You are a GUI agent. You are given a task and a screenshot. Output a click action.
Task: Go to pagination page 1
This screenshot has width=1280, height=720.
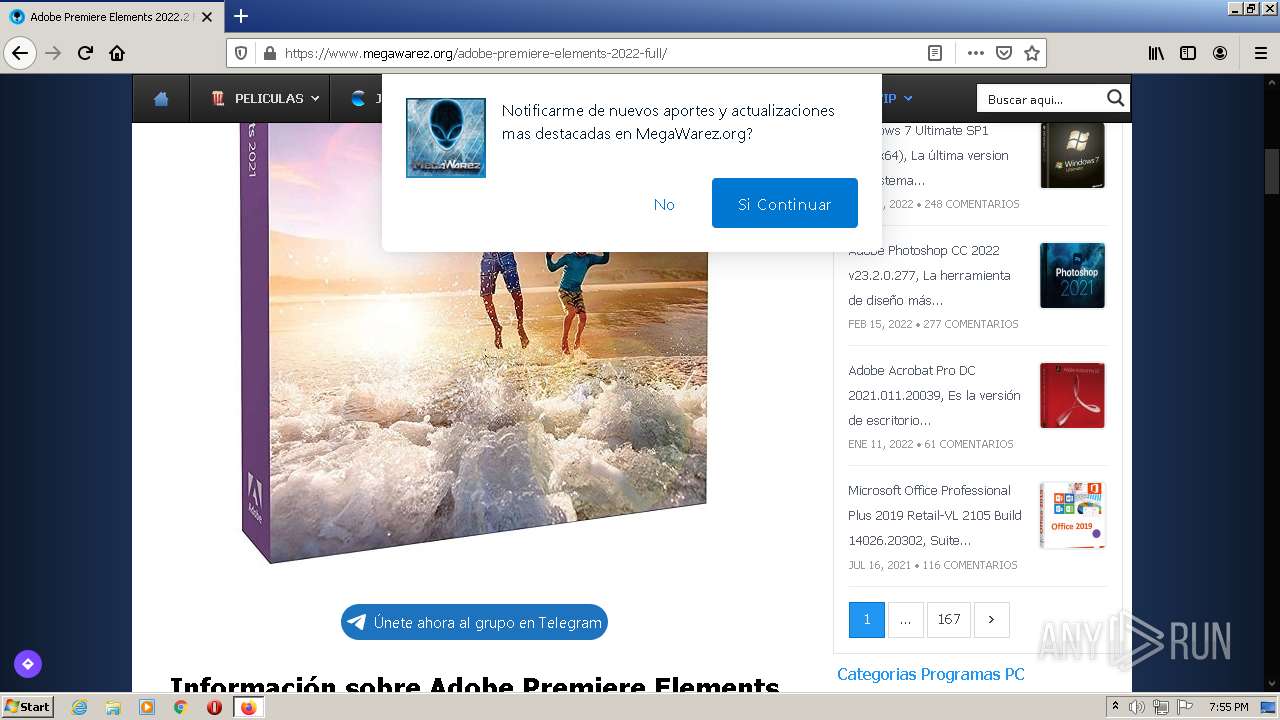pyautogui.click(x=867, y=619)
